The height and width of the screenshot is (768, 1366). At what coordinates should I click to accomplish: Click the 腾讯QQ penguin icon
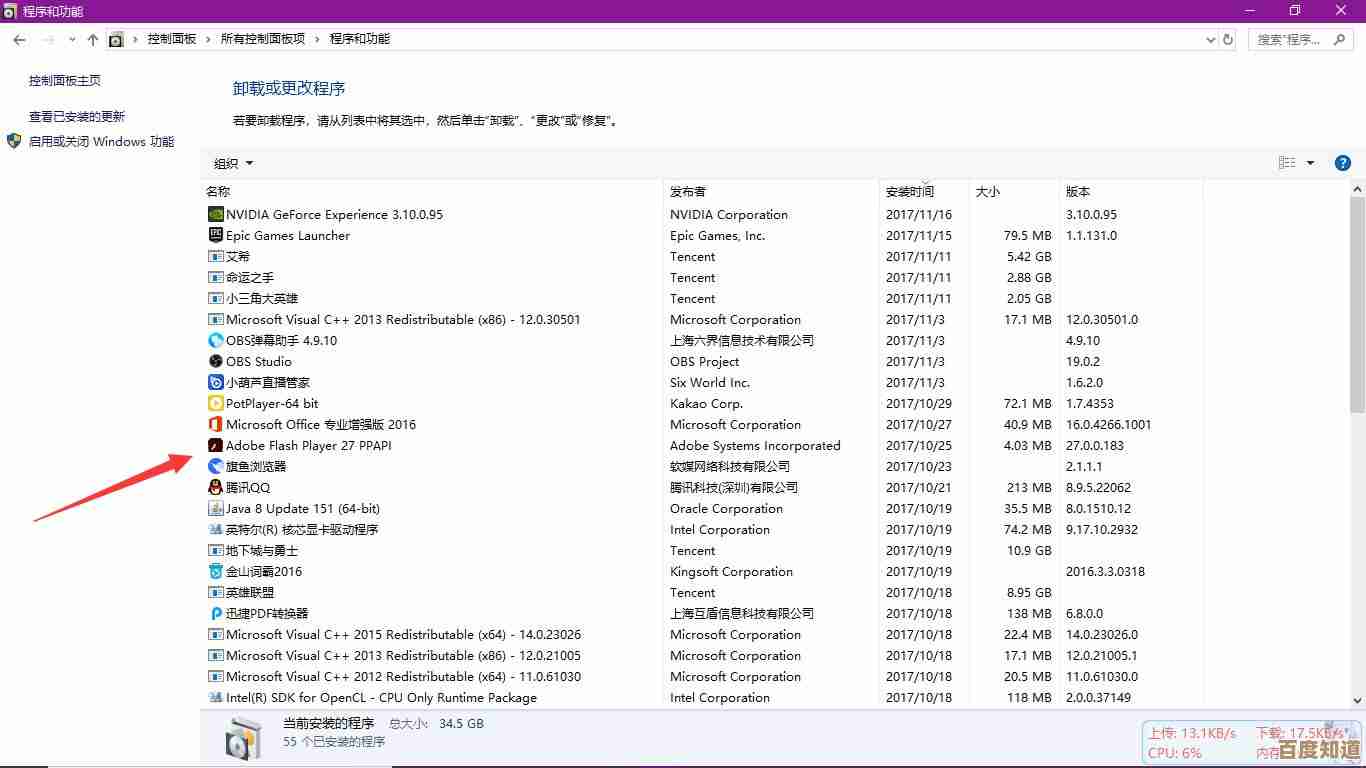(x=215, y=487)
